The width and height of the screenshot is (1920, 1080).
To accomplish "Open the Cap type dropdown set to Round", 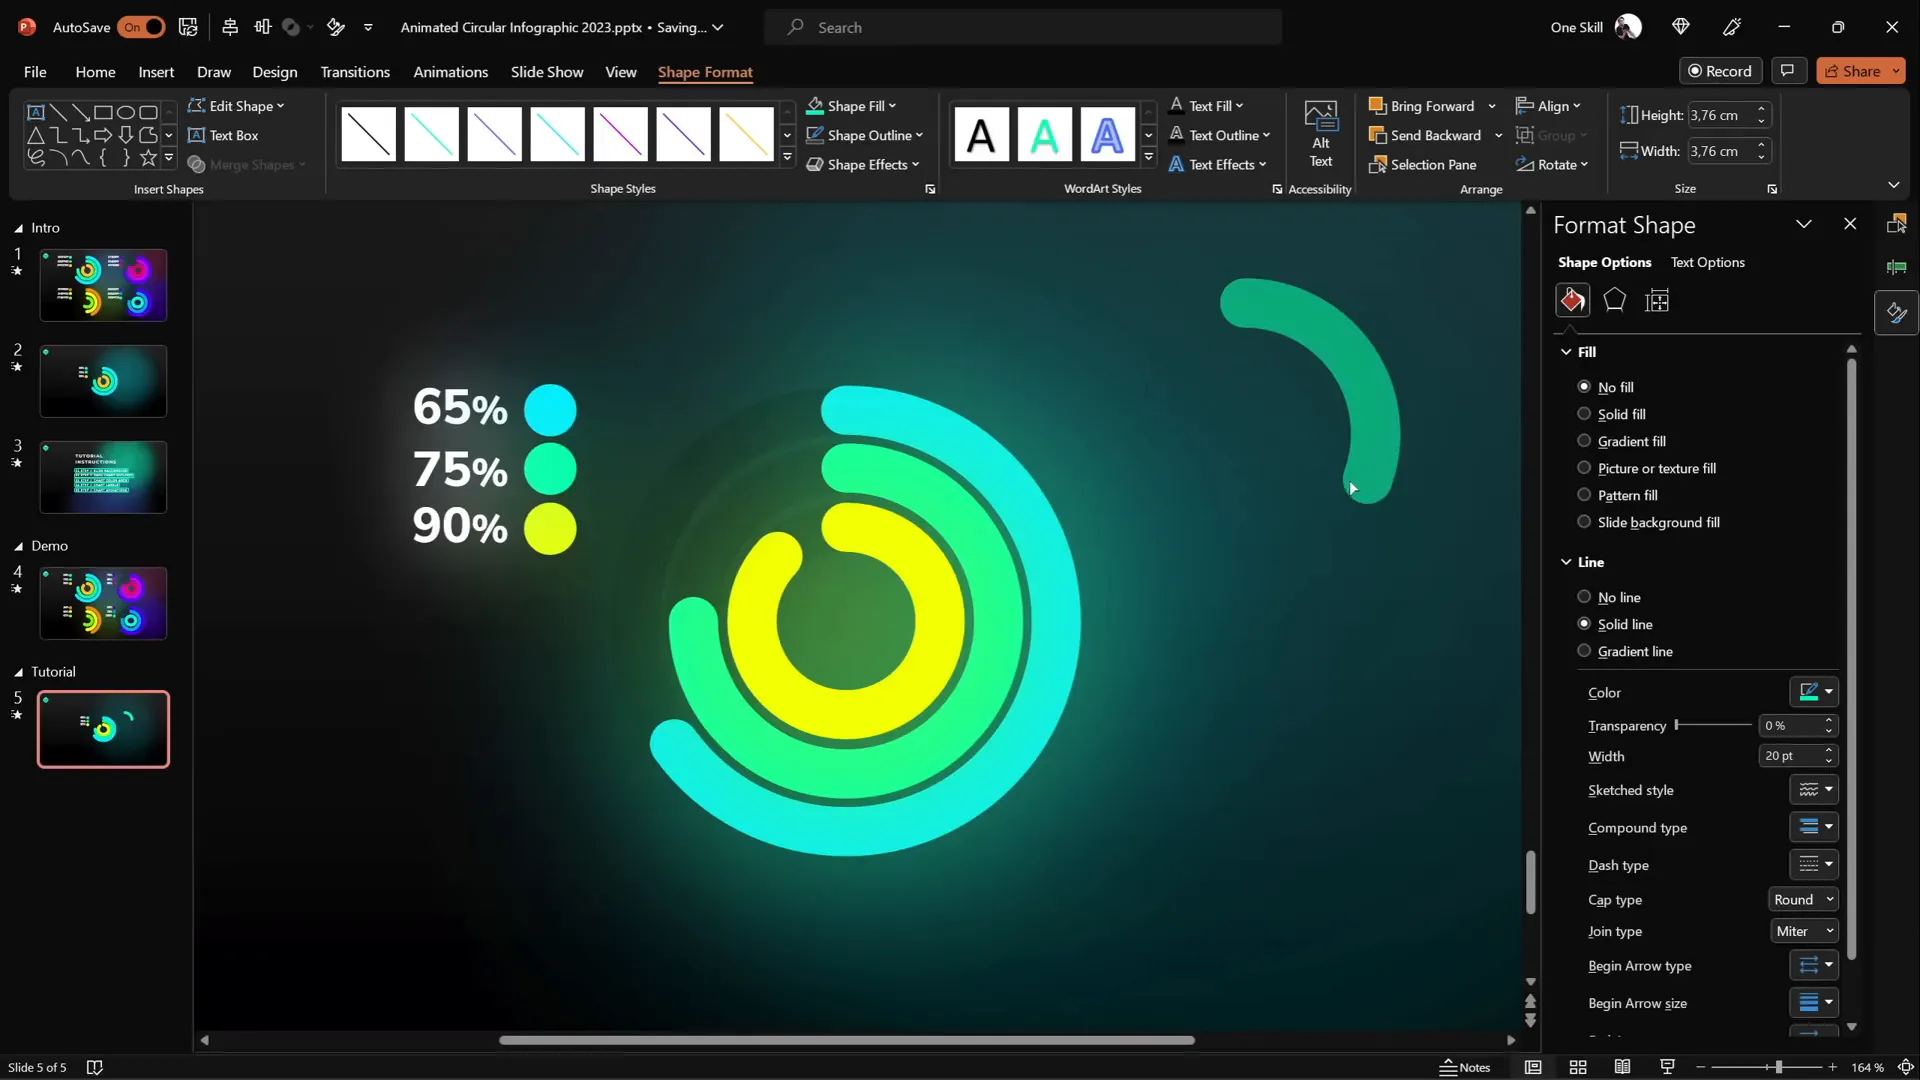I will tap(1802, 899).
